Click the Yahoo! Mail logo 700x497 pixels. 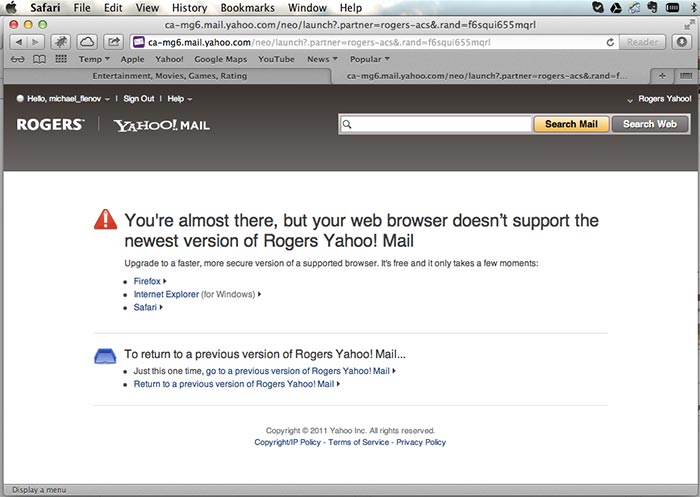point(162,125)
